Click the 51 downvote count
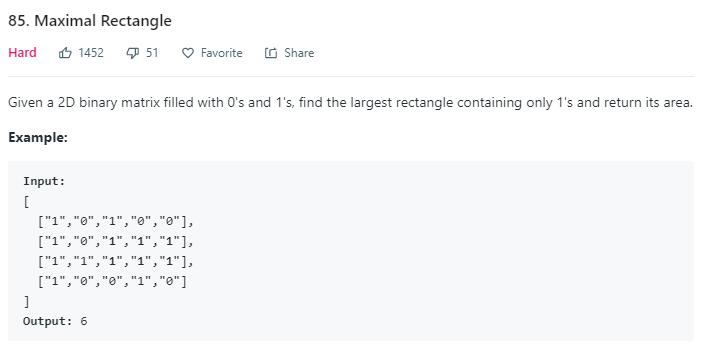The height and width of the screenshot is (361, 712). tap(152, 53)
